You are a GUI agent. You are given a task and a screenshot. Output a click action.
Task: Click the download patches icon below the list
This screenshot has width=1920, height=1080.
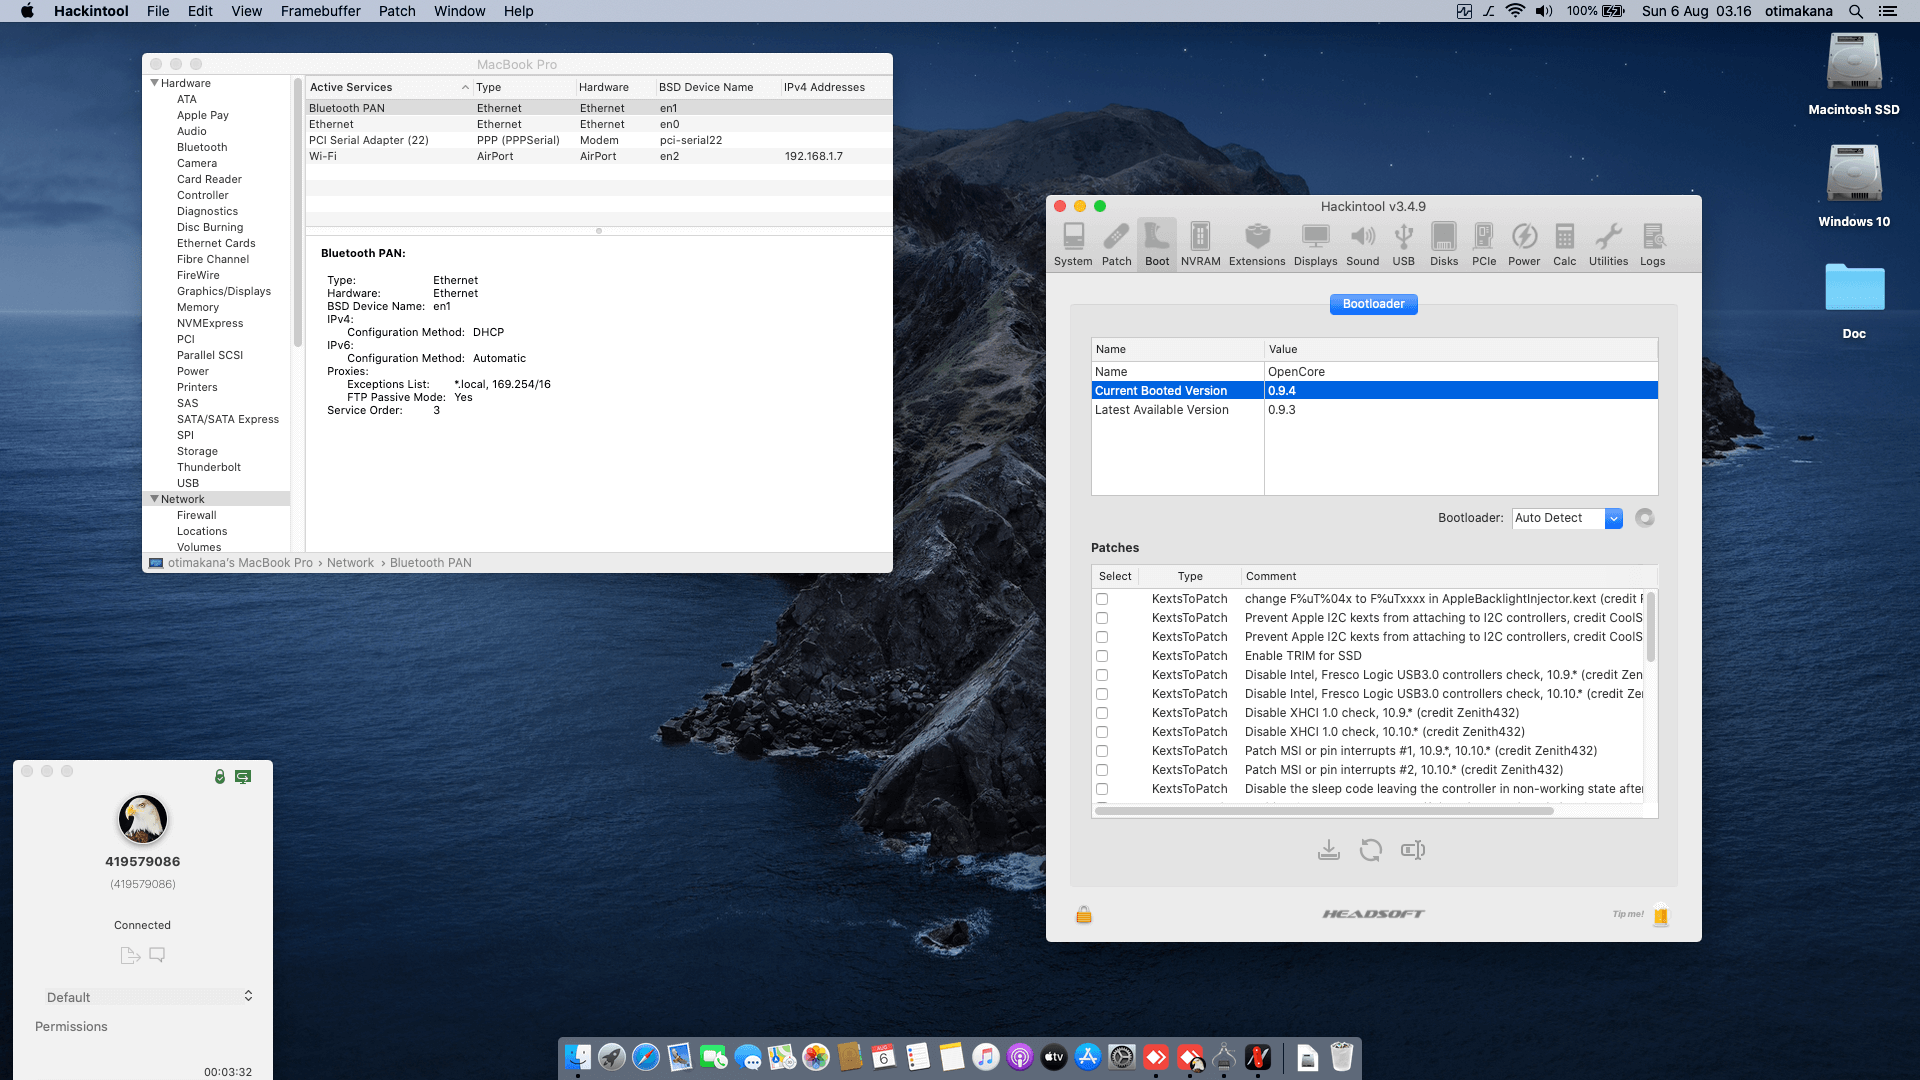(1329, 850)
